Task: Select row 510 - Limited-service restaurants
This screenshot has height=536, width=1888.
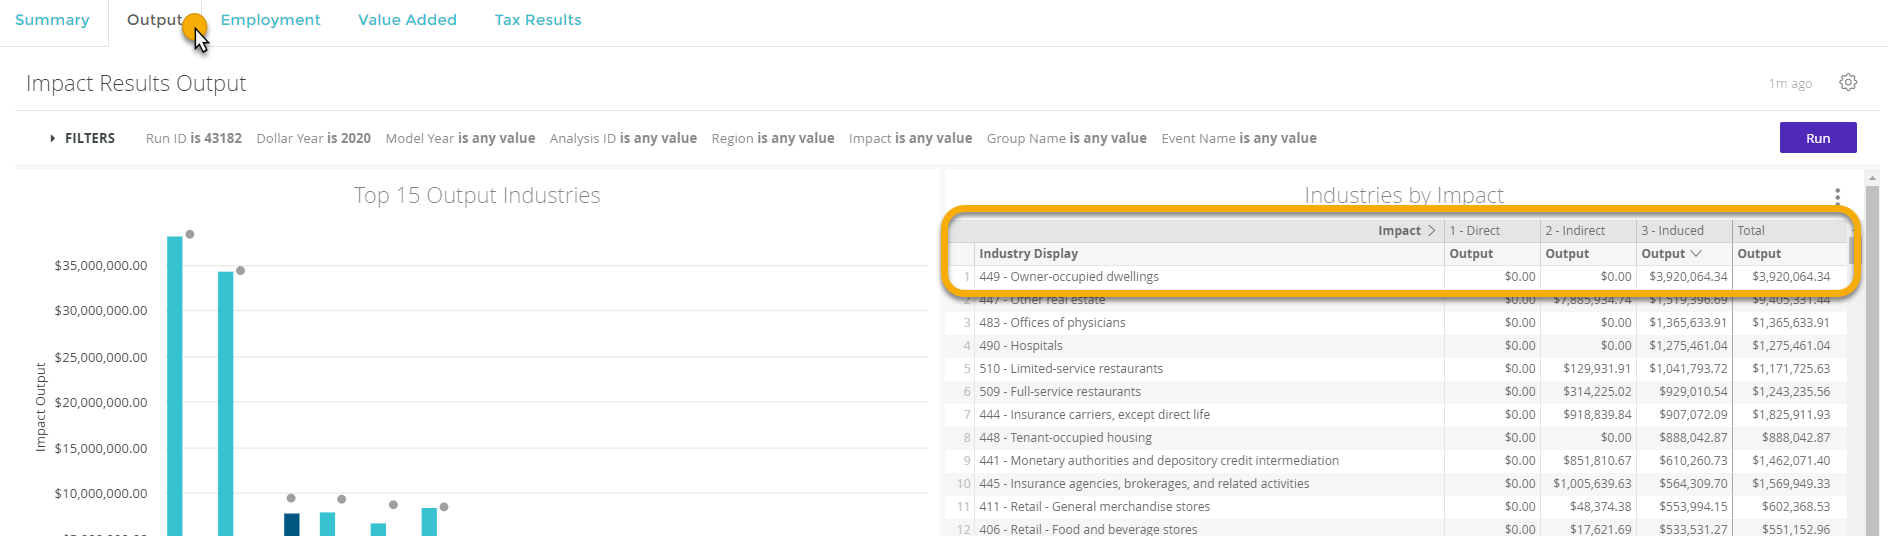Action: pyautogui.click(x=1396, y=369)
